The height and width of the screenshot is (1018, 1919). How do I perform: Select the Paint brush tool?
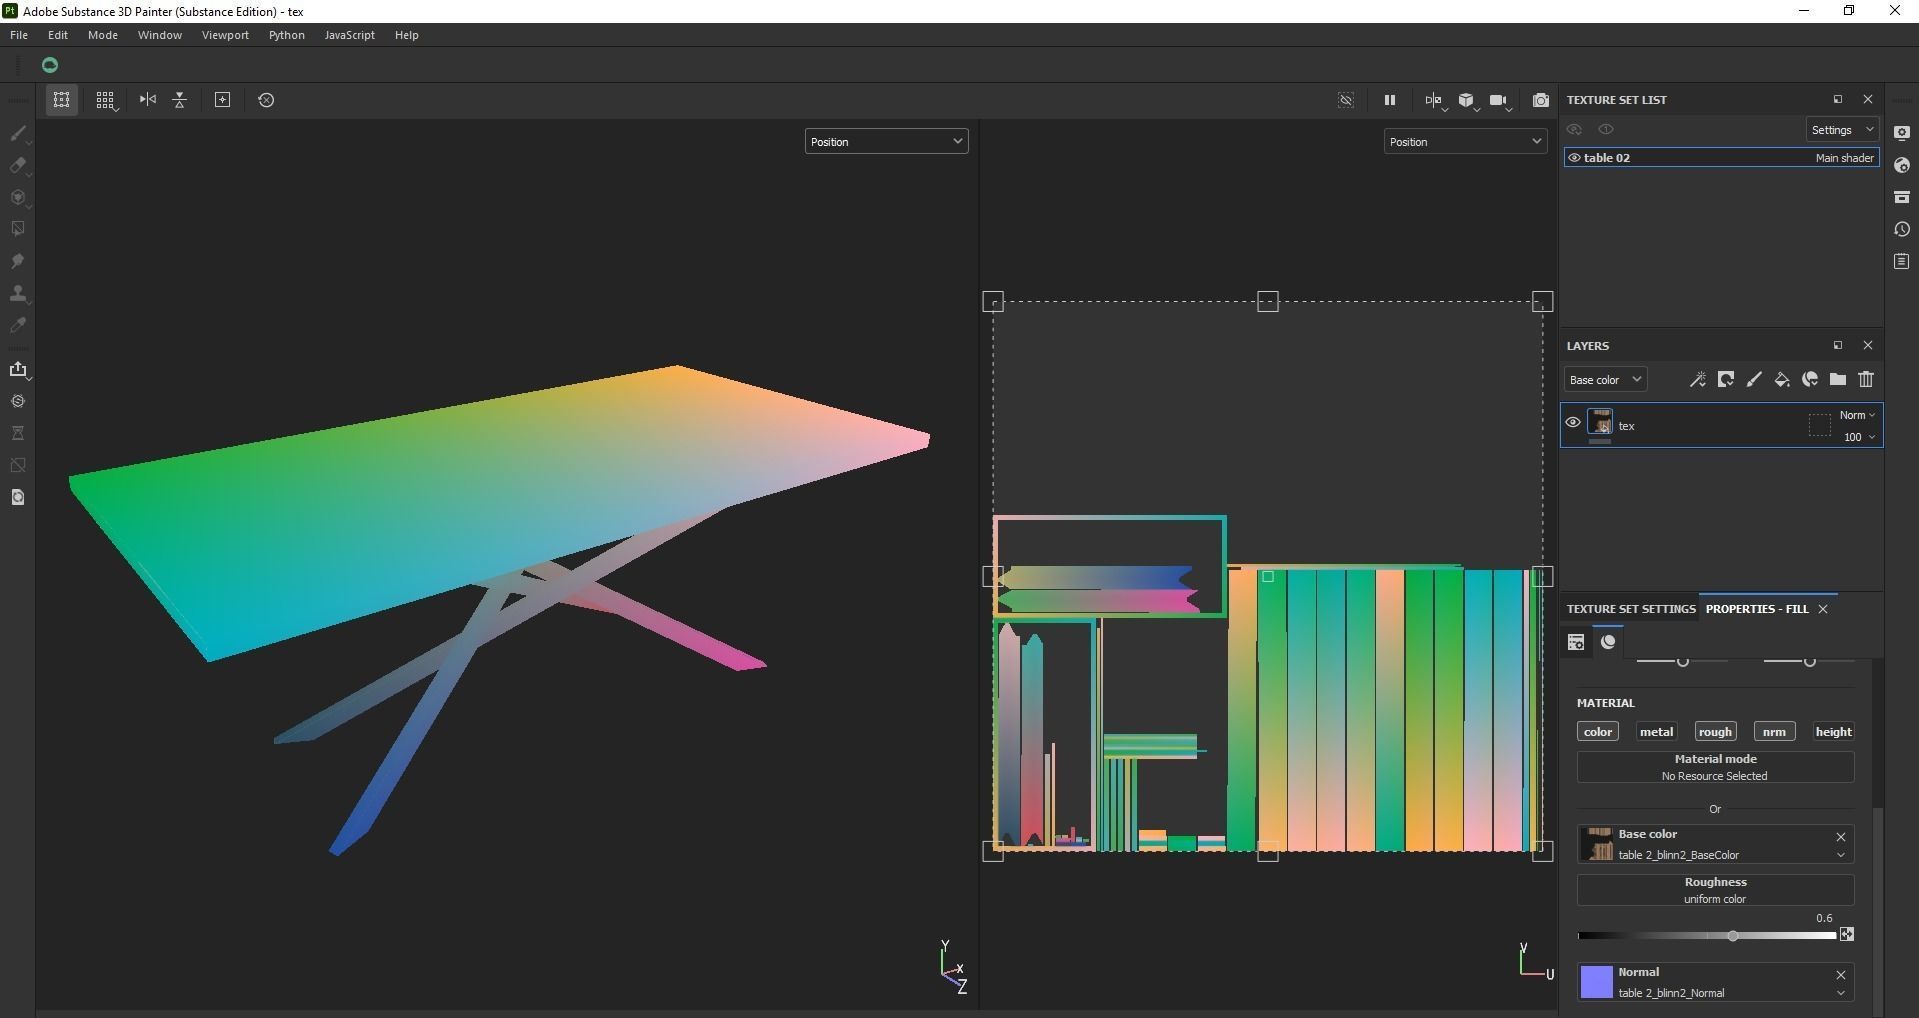(18, 133)
